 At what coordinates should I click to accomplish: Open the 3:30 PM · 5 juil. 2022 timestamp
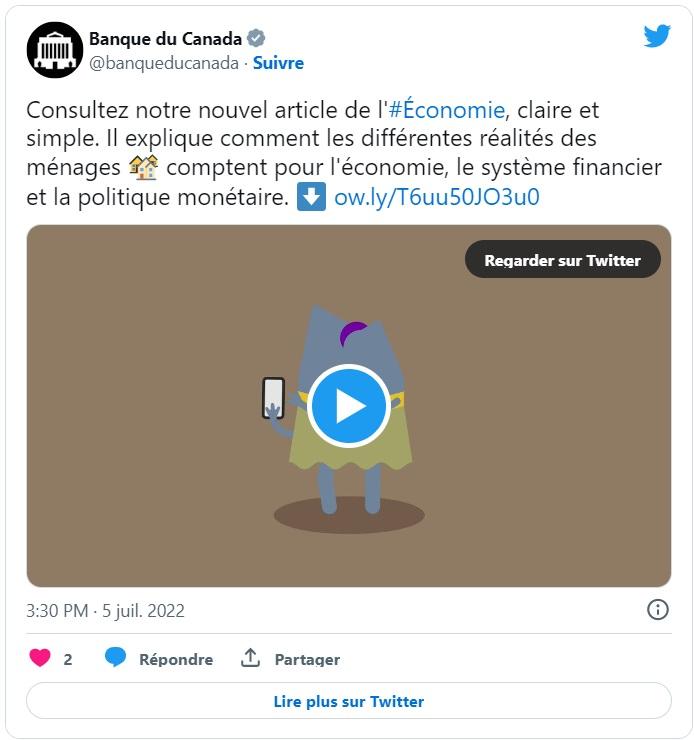[x=105, y=611]
